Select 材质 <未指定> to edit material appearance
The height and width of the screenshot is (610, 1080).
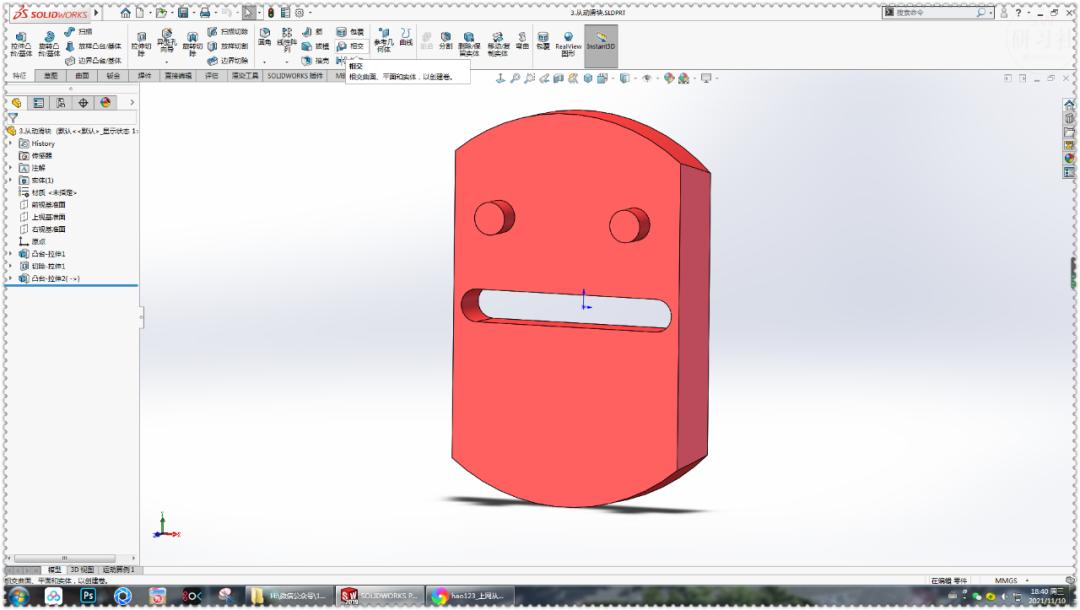click(55, 192)
